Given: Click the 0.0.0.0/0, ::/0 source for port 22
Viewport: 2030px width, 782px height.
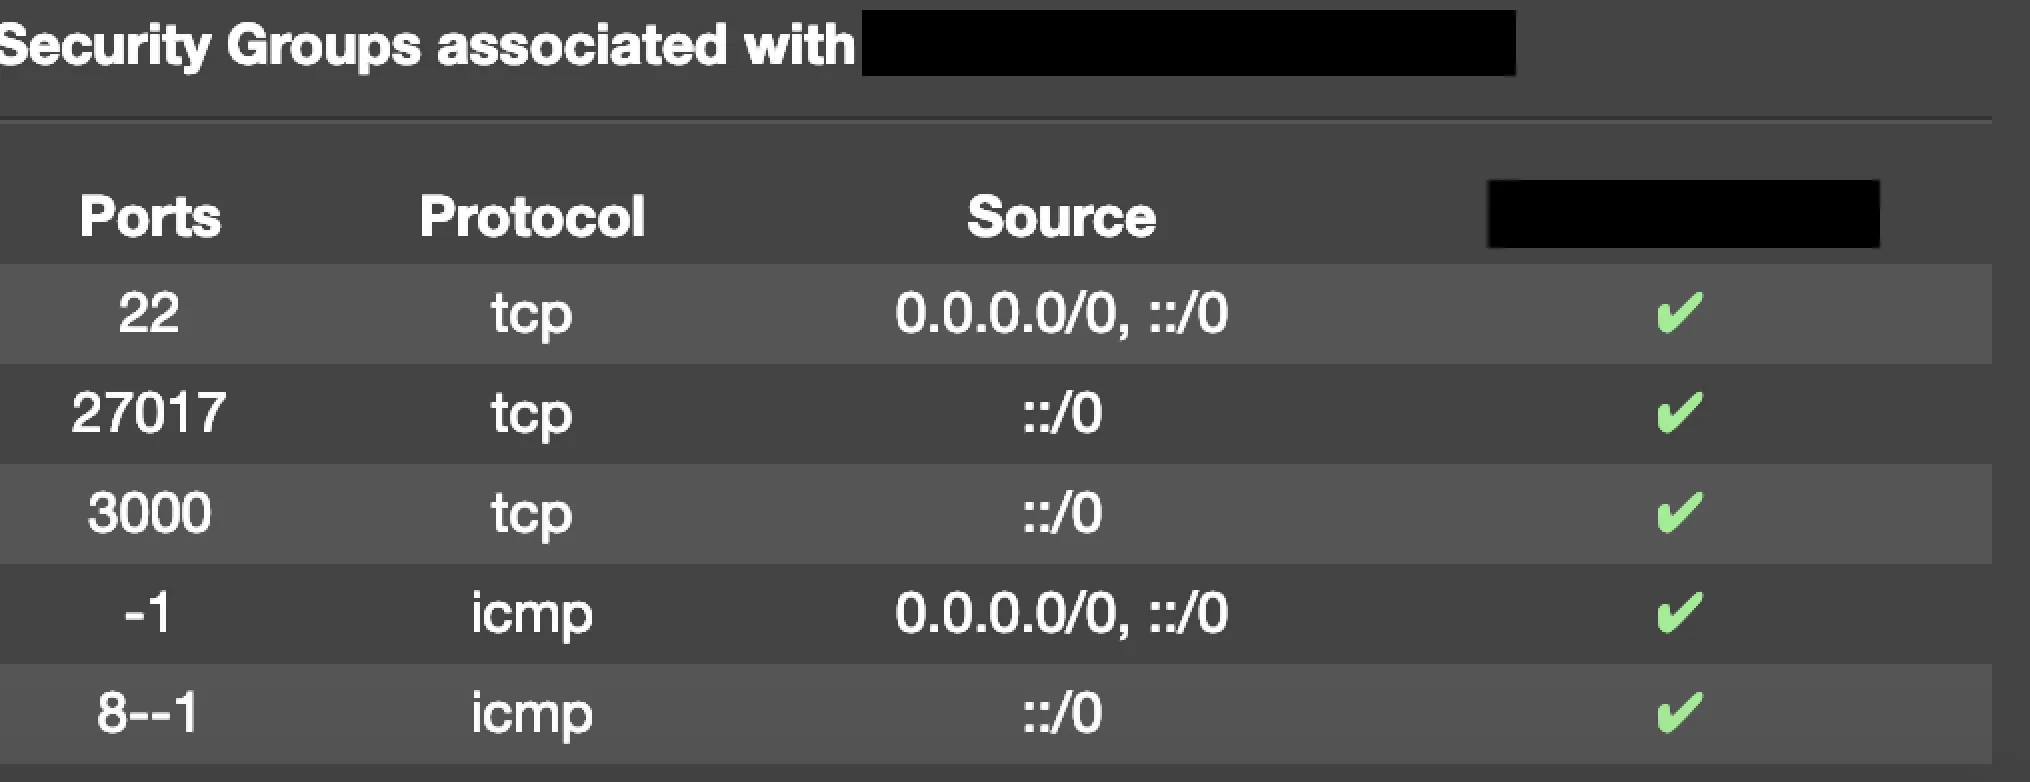Looking at the screenshot, I should tap(1061, 313).
